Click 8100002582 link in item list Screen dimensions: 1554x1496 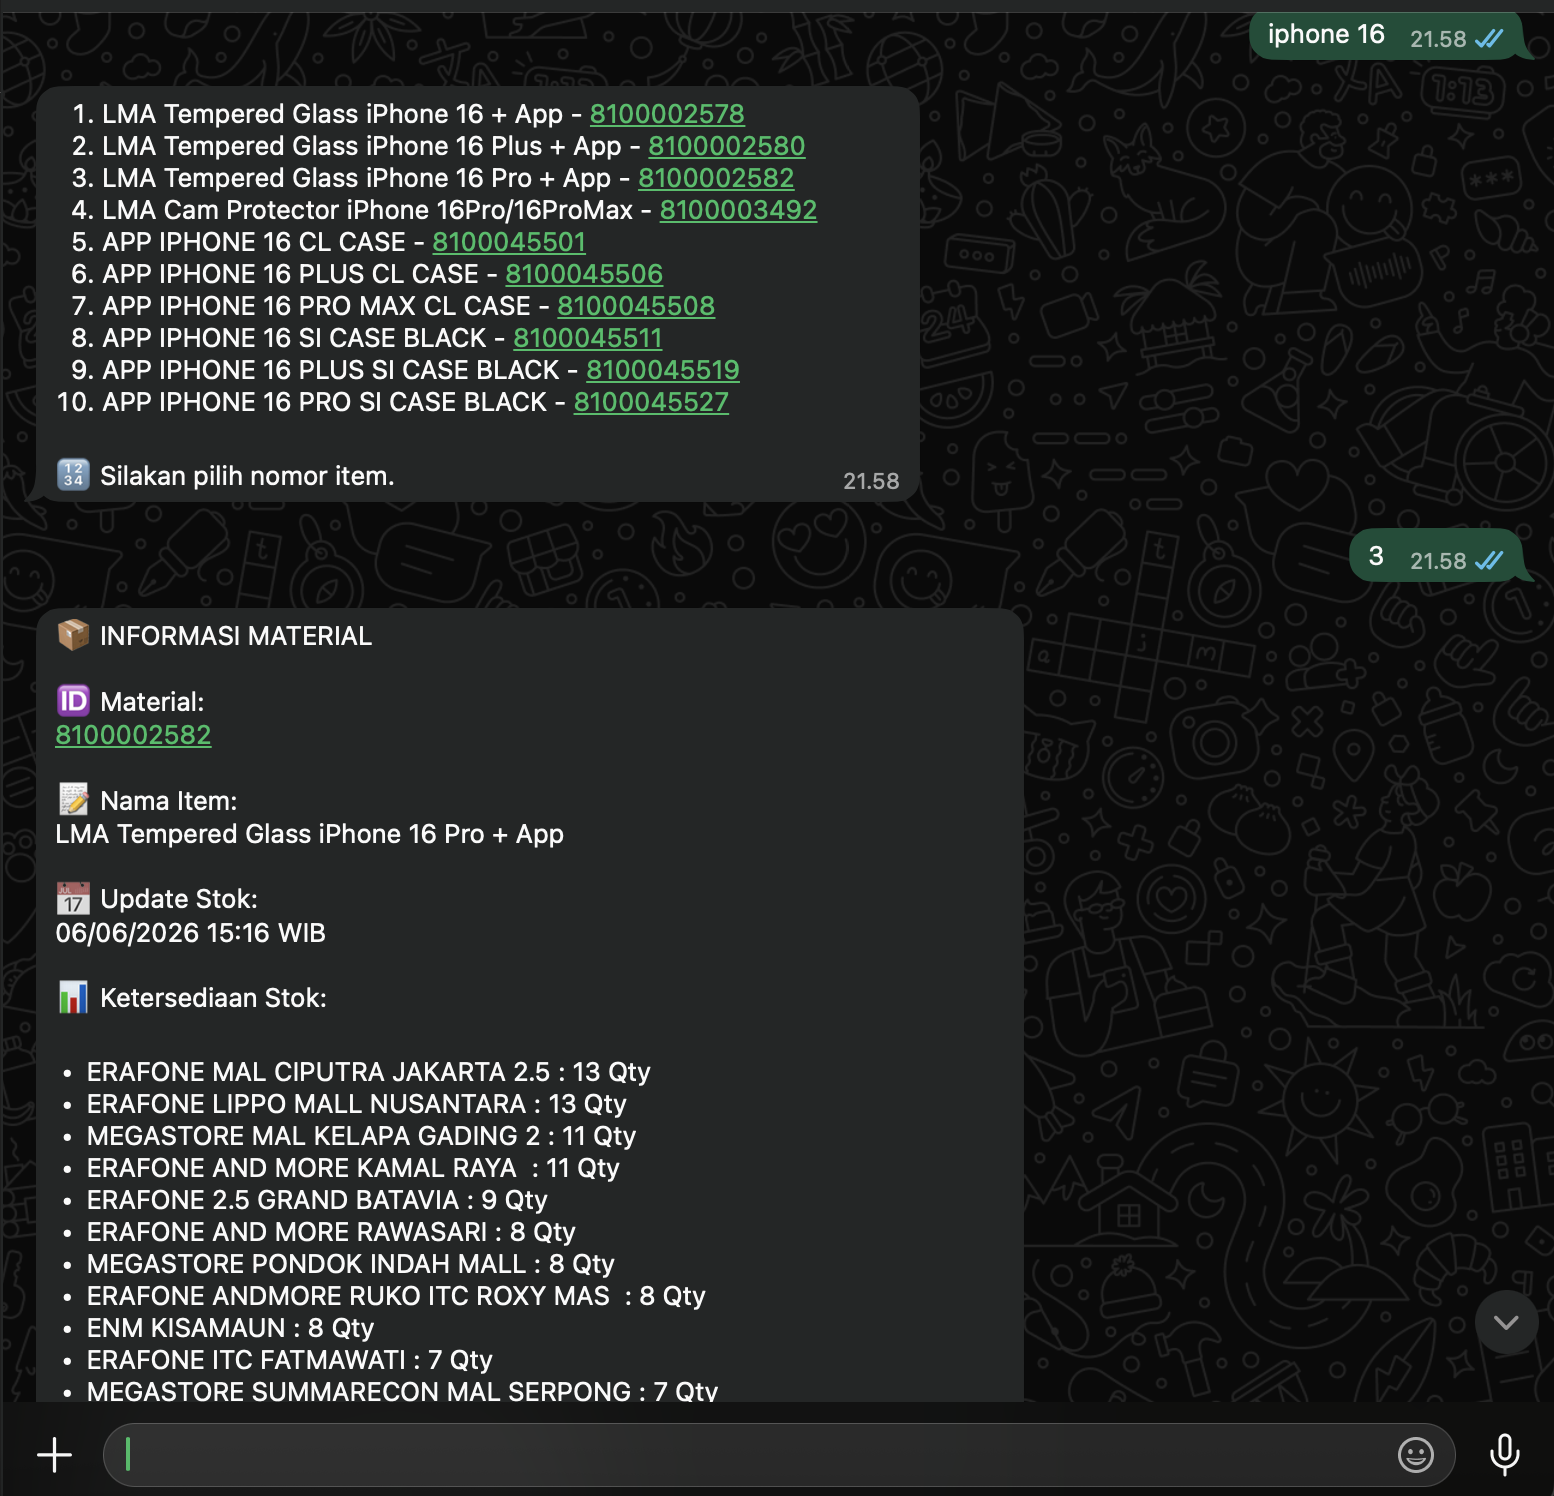[716, 178]
